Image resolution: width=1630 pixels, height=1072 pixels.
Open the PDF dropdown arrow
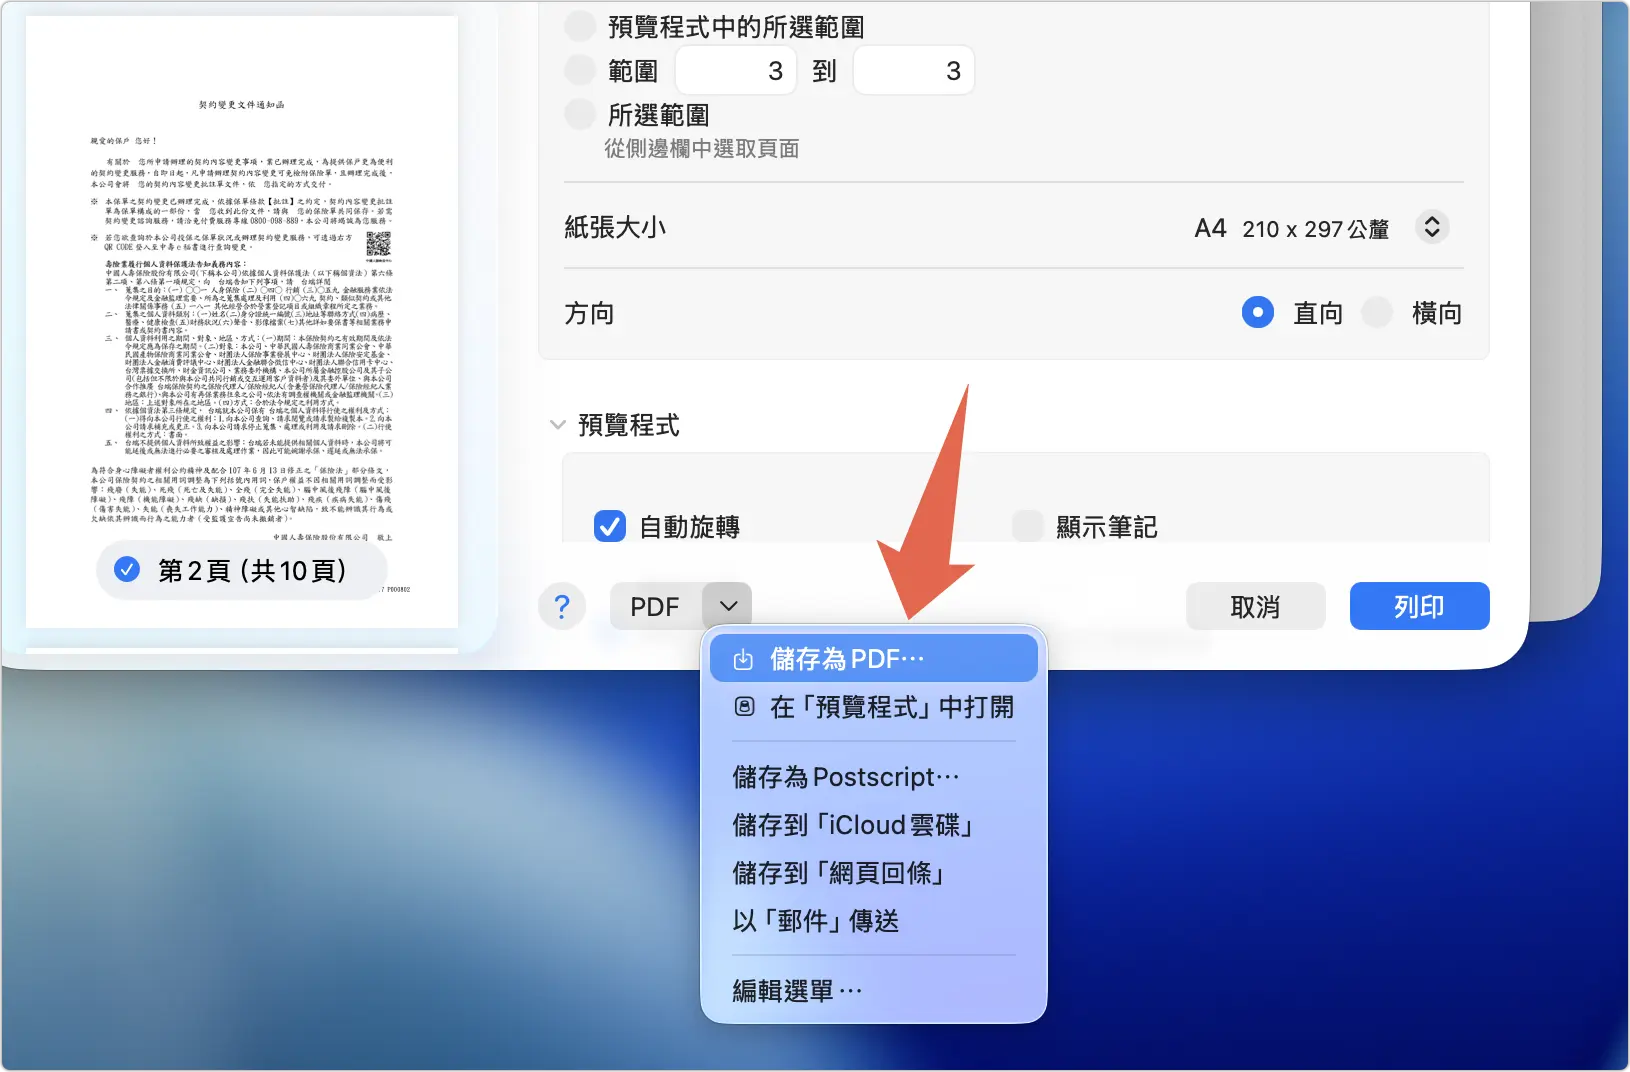coord(728,606)
